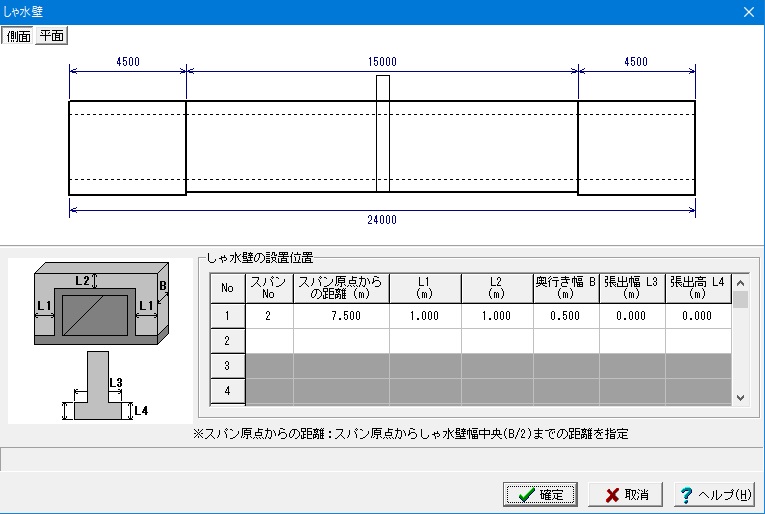Edit the 7.500 distance cell
Image resolution: width=765 pixels, height=514 pixels.
click(341, 316)
